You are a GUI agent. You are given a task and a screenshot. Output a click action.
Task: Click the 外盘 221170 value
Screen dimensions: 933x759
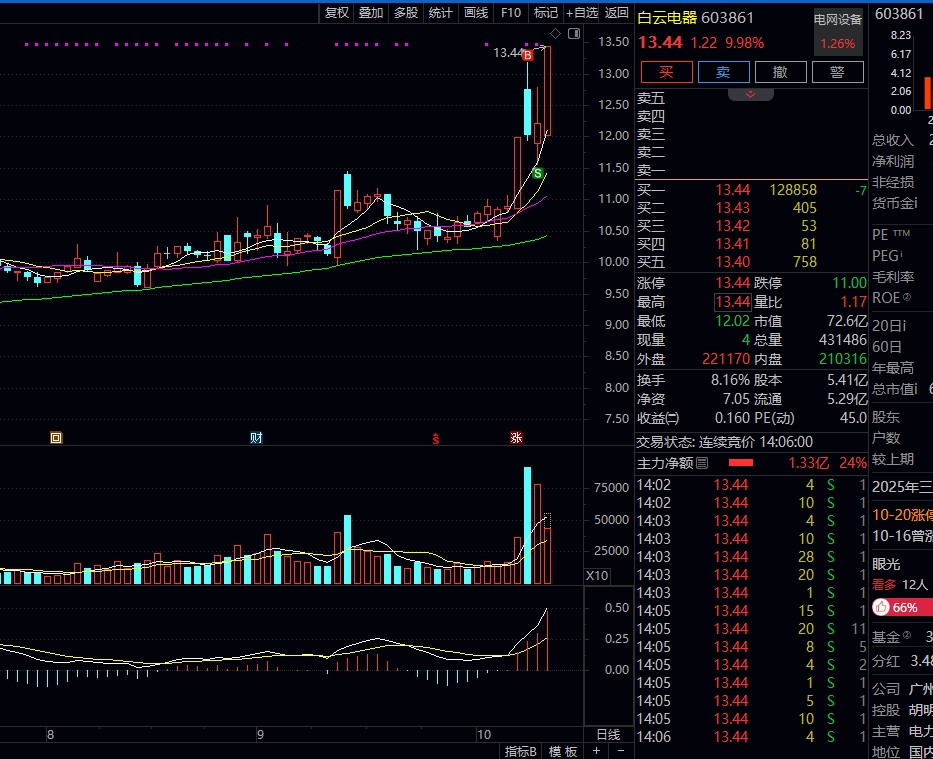(726, 359)
